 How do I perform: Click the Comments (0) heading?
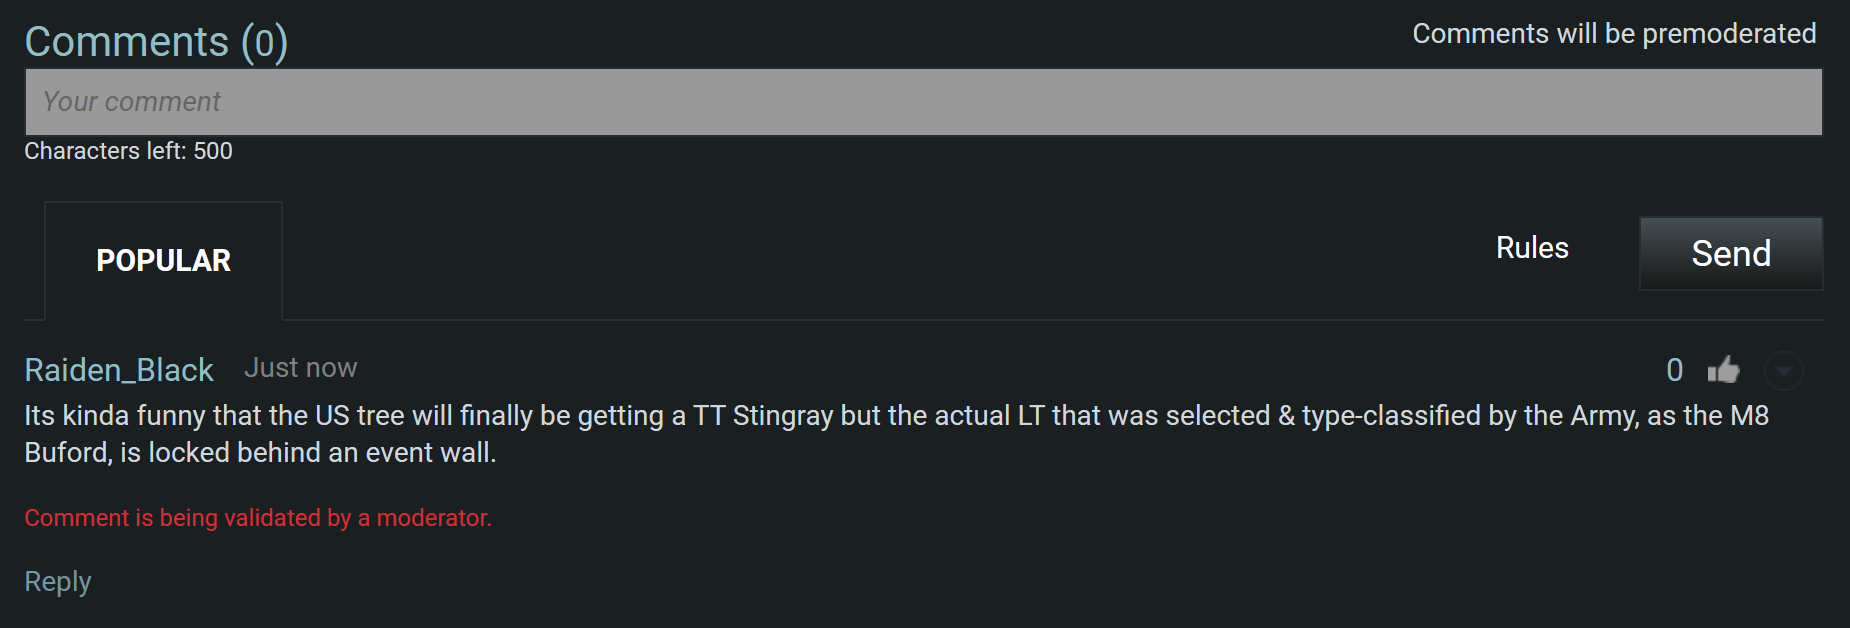(x=156, y=42)
